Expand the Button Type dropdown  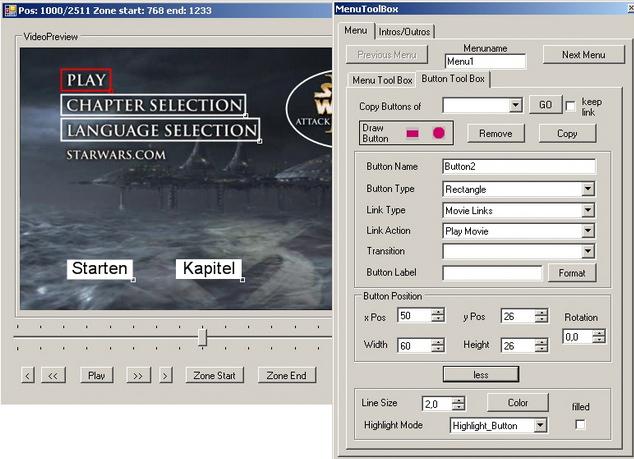(x=588, y=189)
